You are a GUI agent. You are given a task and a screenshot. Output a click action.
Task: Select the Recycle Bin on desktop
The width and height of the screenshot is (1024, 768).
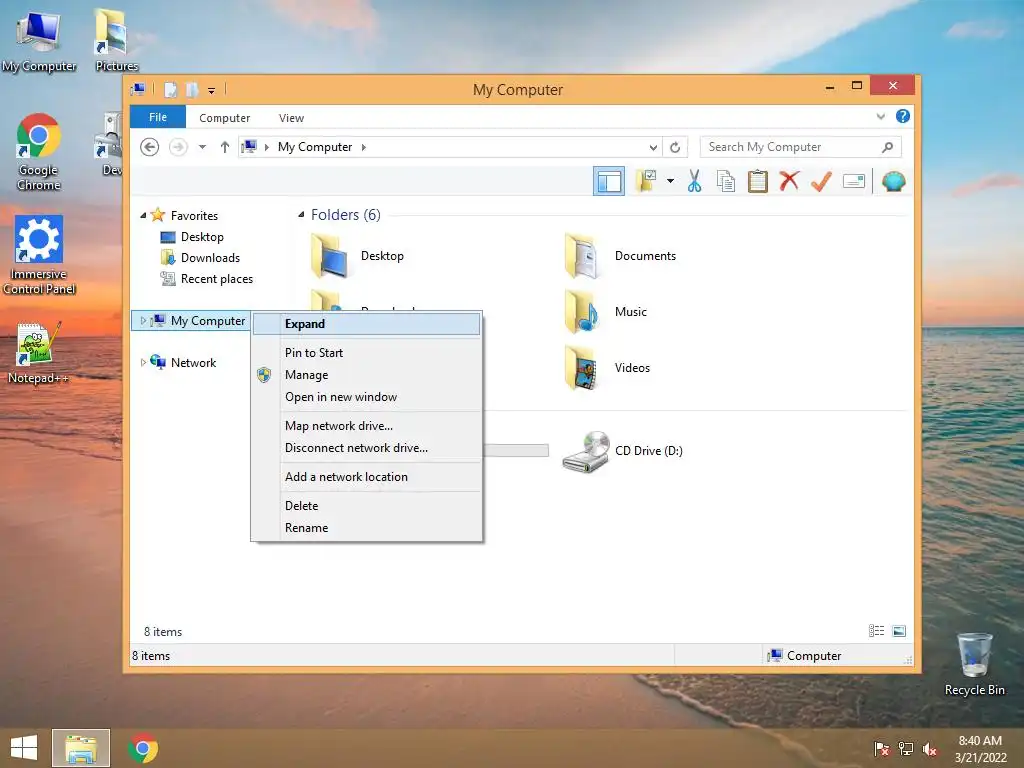[x=974, y=665]
